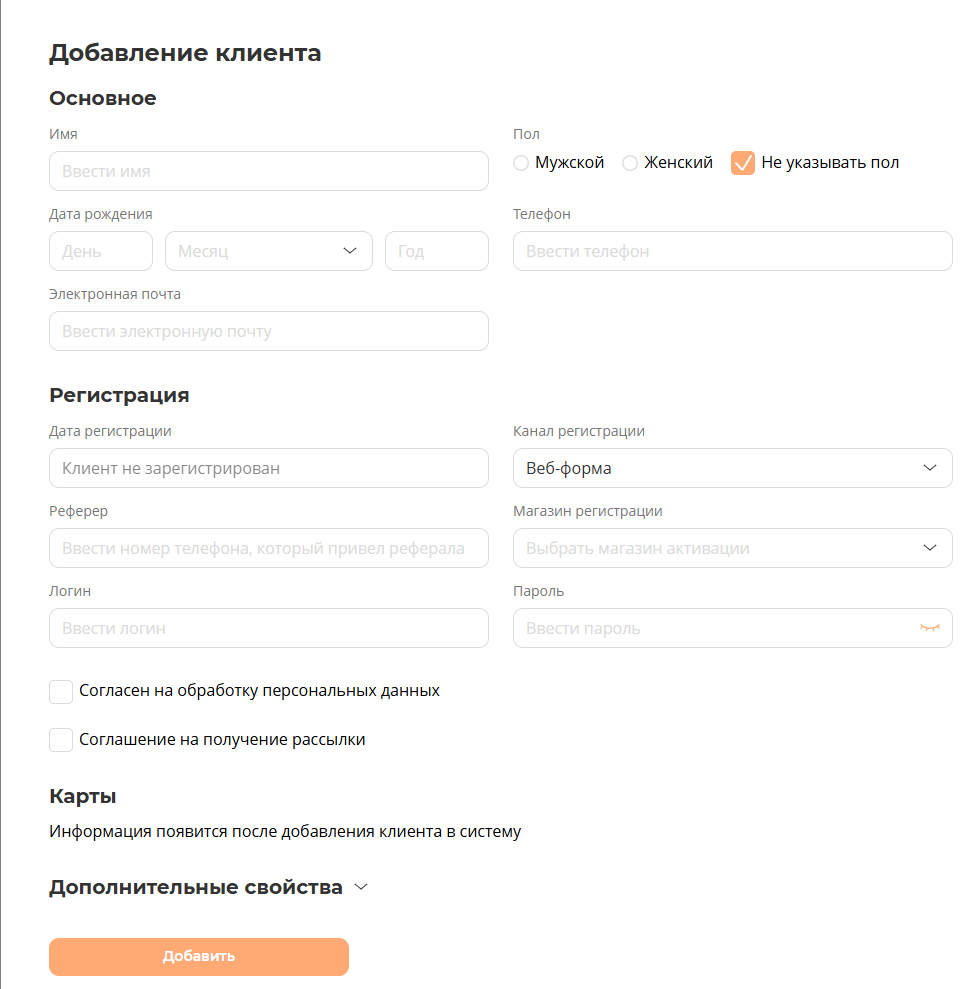Toggle password visibility eye icon
The image size is (966, 989).
930,628
